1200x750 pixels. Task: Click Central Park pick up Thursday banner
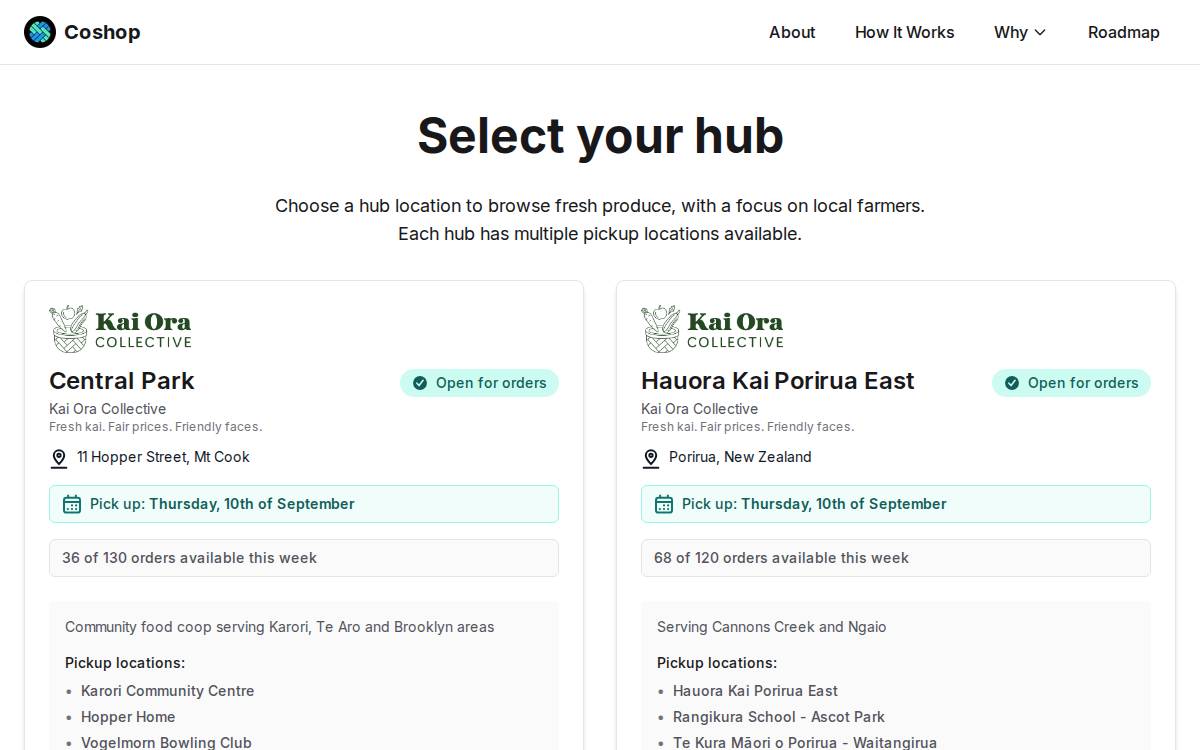pyautogui.click(x=304, y=504)
